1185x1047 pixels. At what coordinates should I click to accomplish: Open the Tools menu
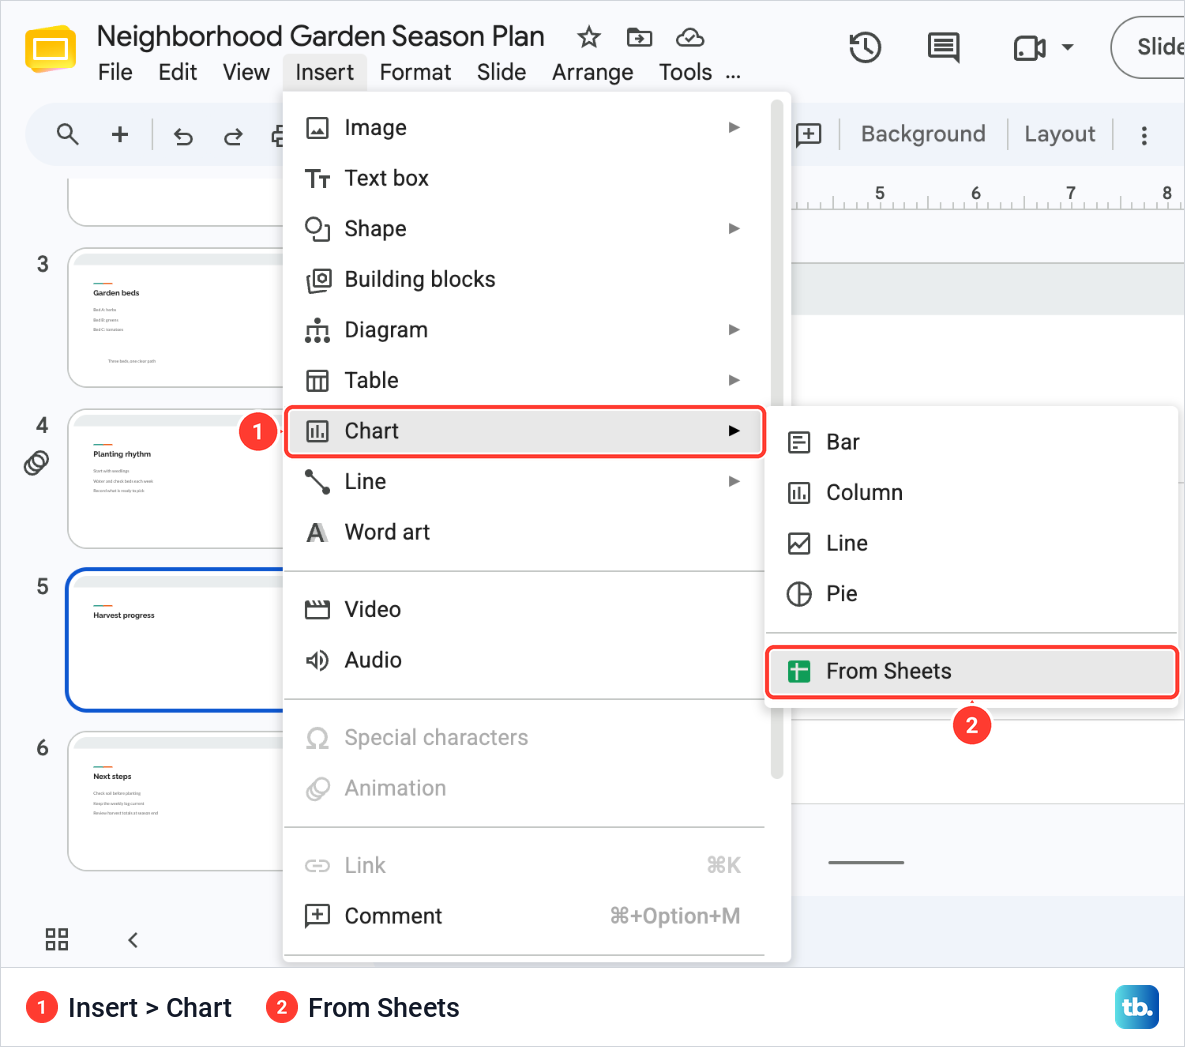(685, 73)
